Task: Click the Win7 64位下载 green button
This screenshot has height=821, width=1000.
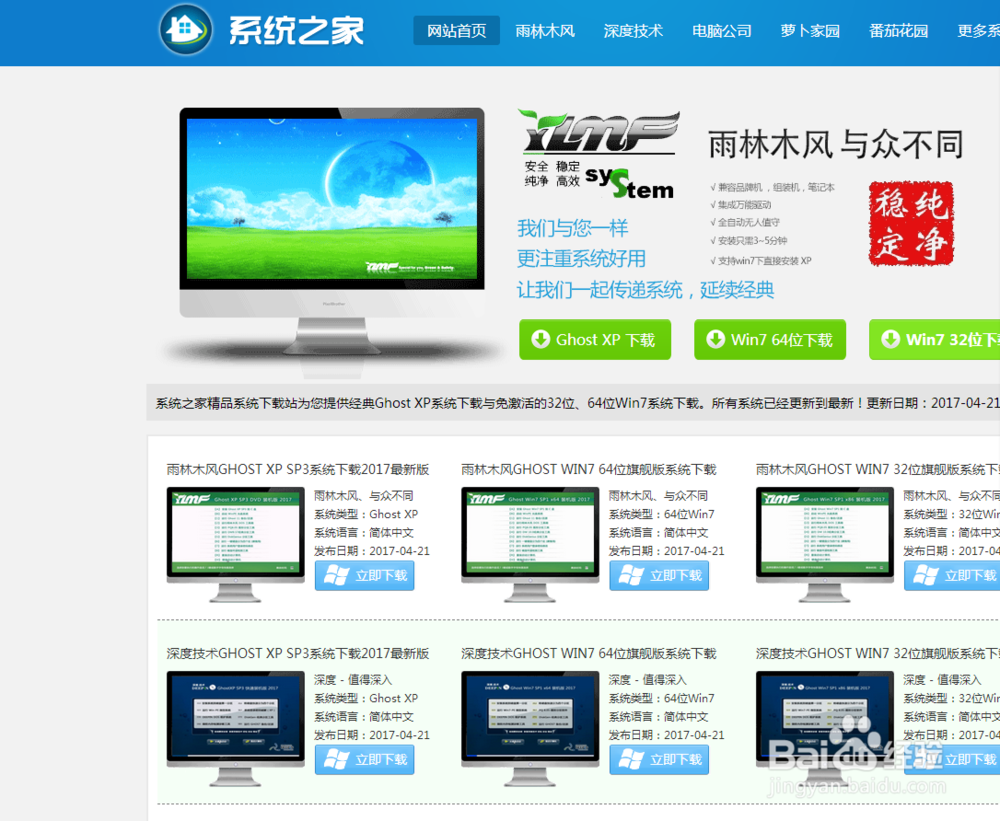Action: 770,339
